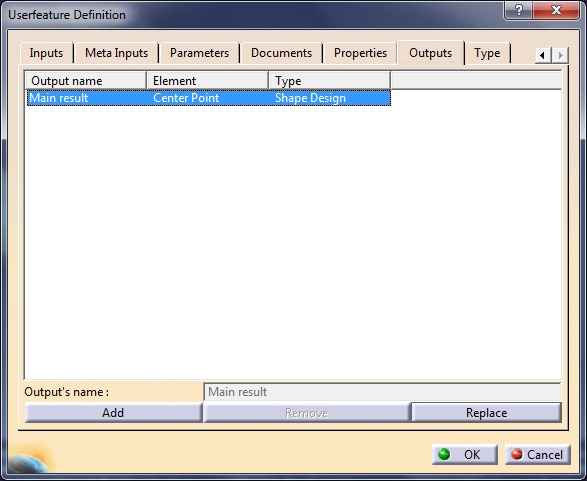Click the Type column header
The height and width of the screenshot is (481, 587).
click(x=329, y=80)
